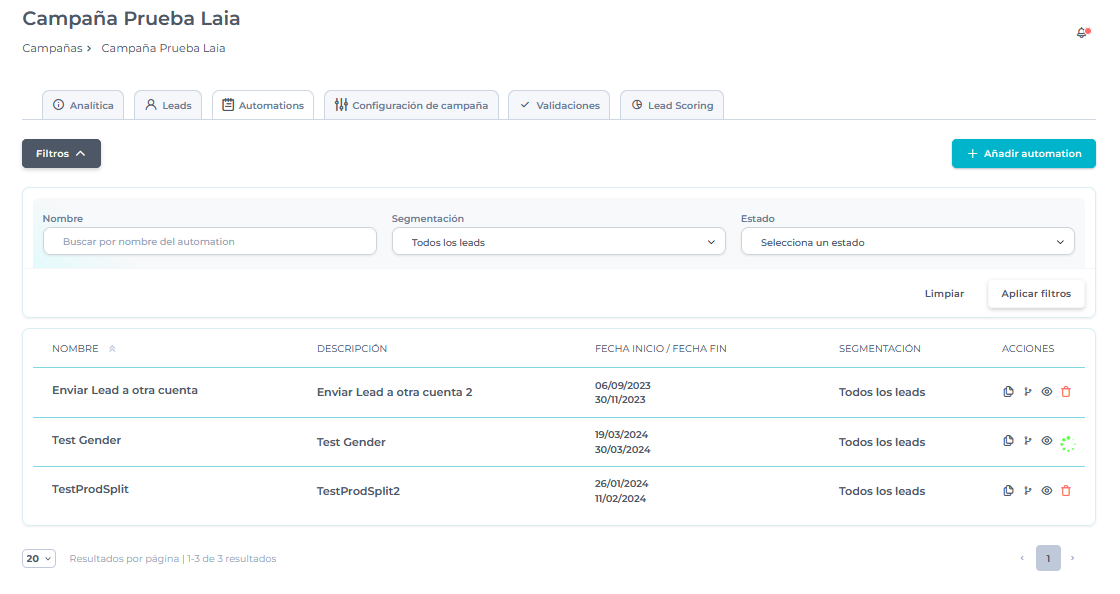Expand the 'Selecciona un estado' dropdown
1120x594 pixels.
(x=907, y=242)
